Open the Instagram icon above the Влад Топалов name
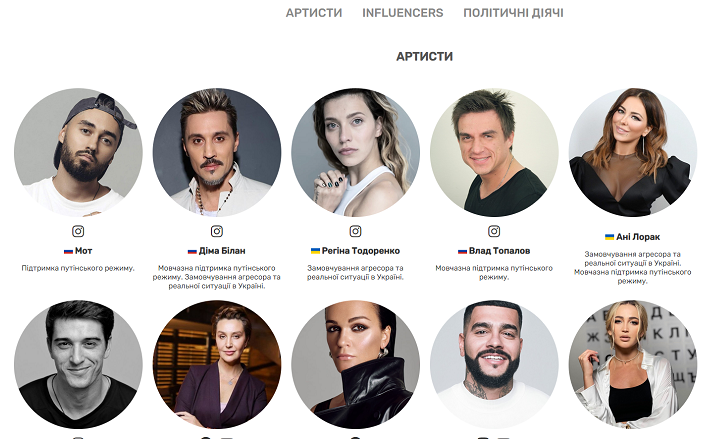The width and height of the screenshot is (704, 439). click(494, 231)
